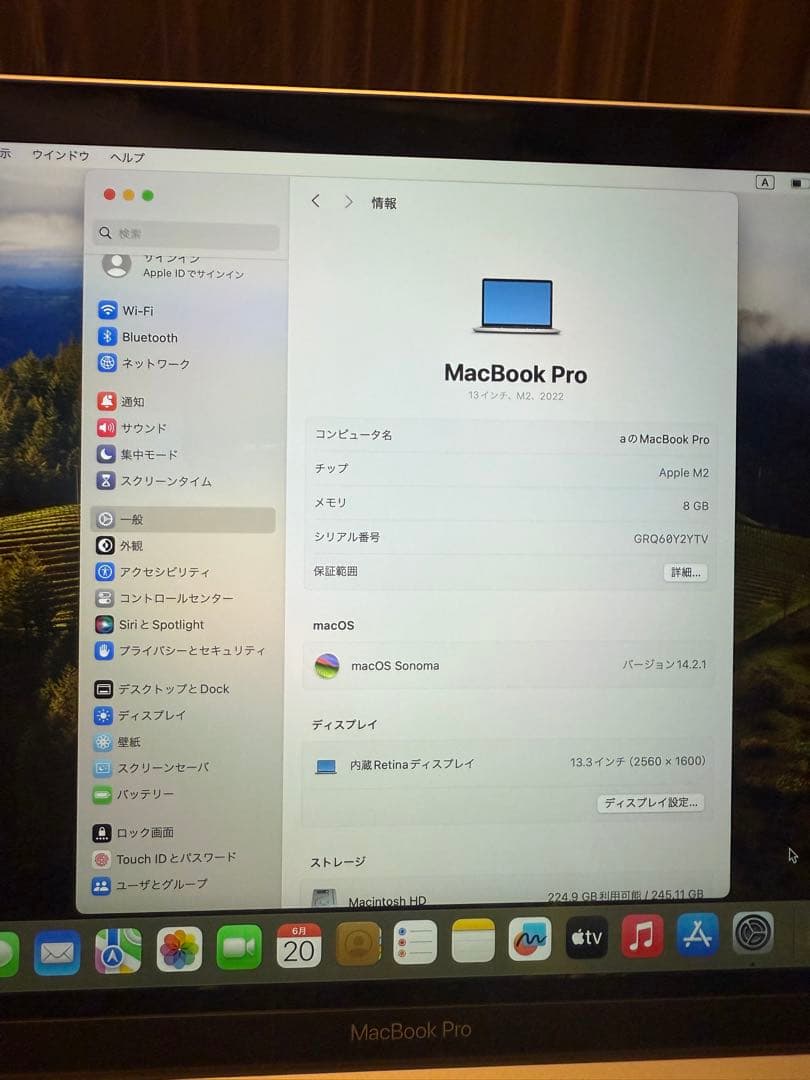Click inside the 検索 search field
This screenshot has height=1080, width=810.
tap(185, 234)
